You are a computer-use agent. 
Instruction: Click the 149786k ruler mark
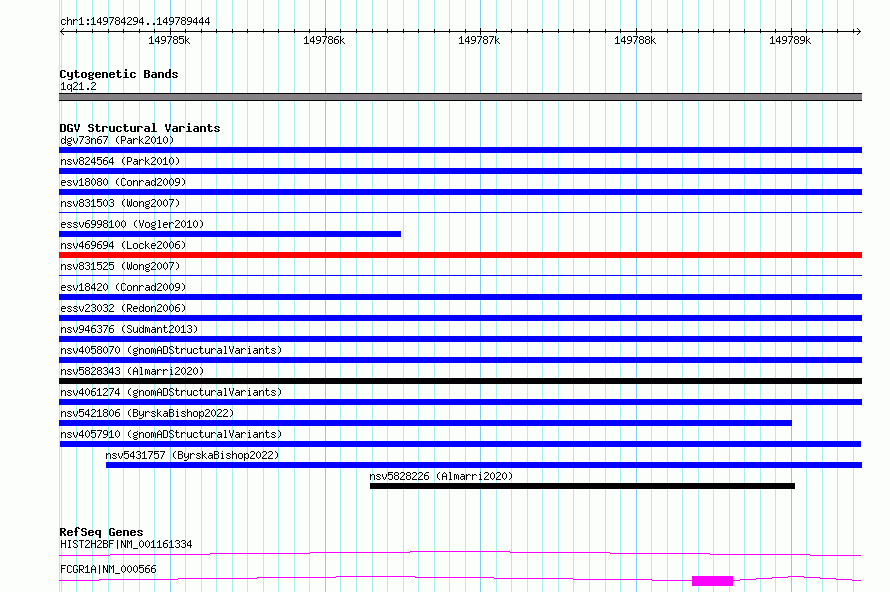click(x=324, y=40)
